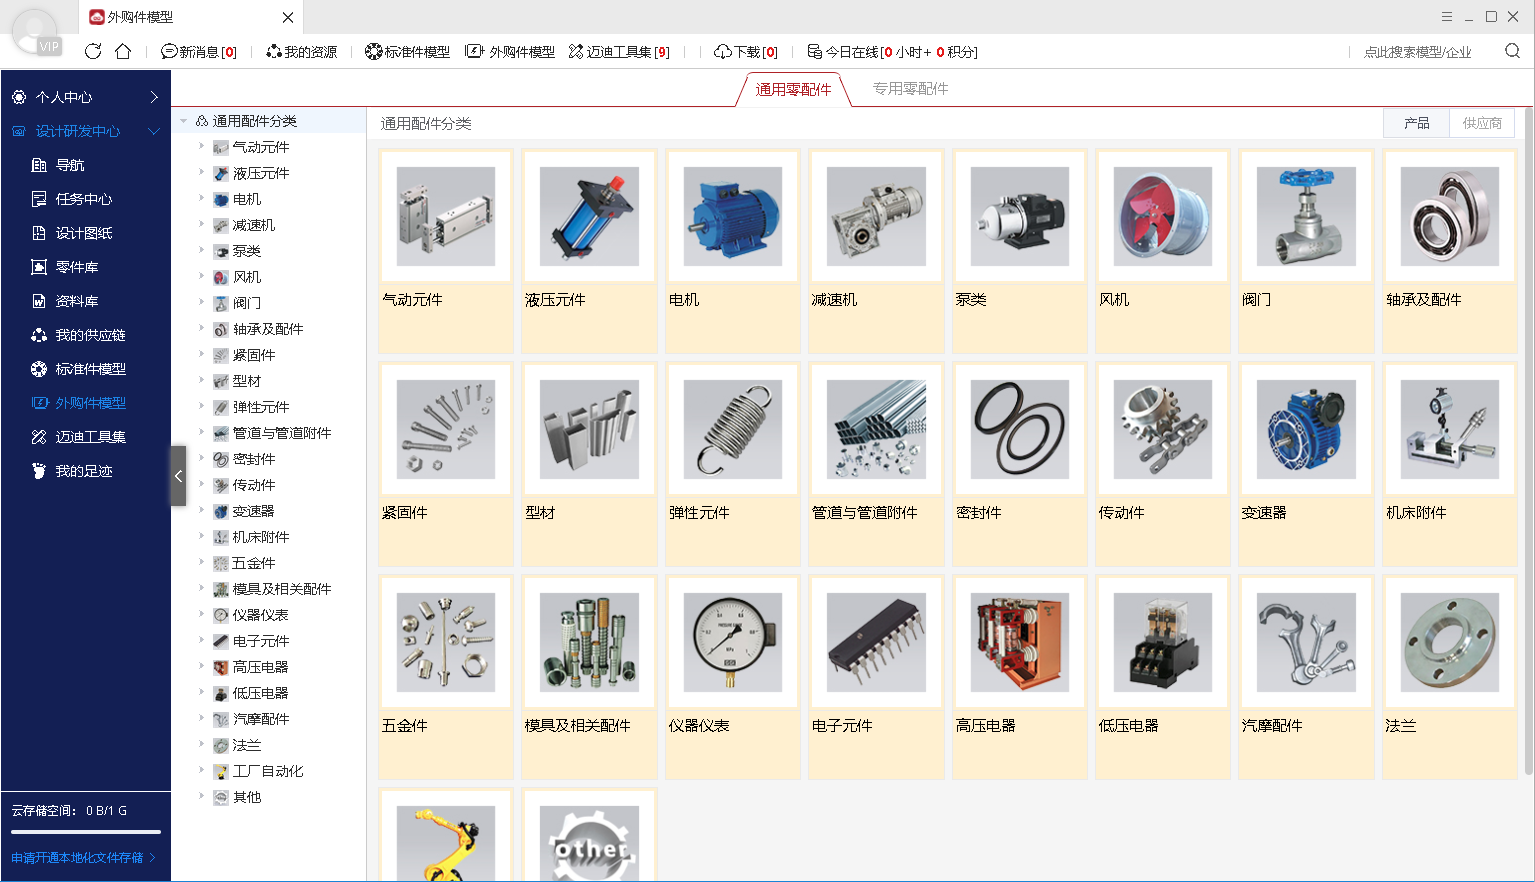Close the 外购件模型 tab
This screenshot has height=882, width=1535.
pos(288,17)
